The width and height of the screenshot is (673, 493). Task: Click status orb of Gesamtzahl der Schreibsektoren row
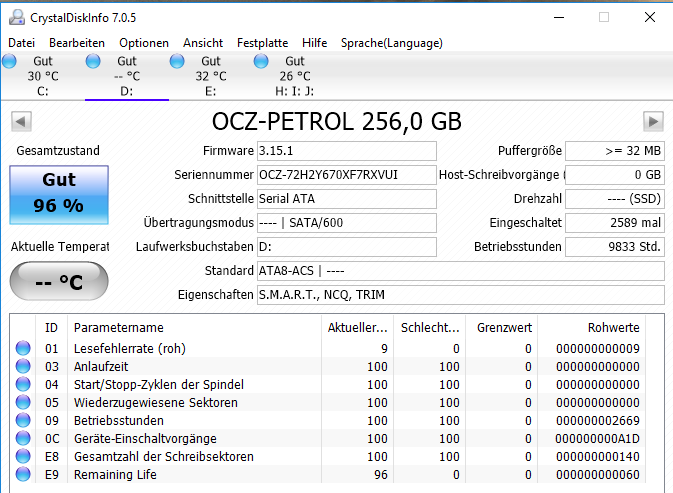23,456
